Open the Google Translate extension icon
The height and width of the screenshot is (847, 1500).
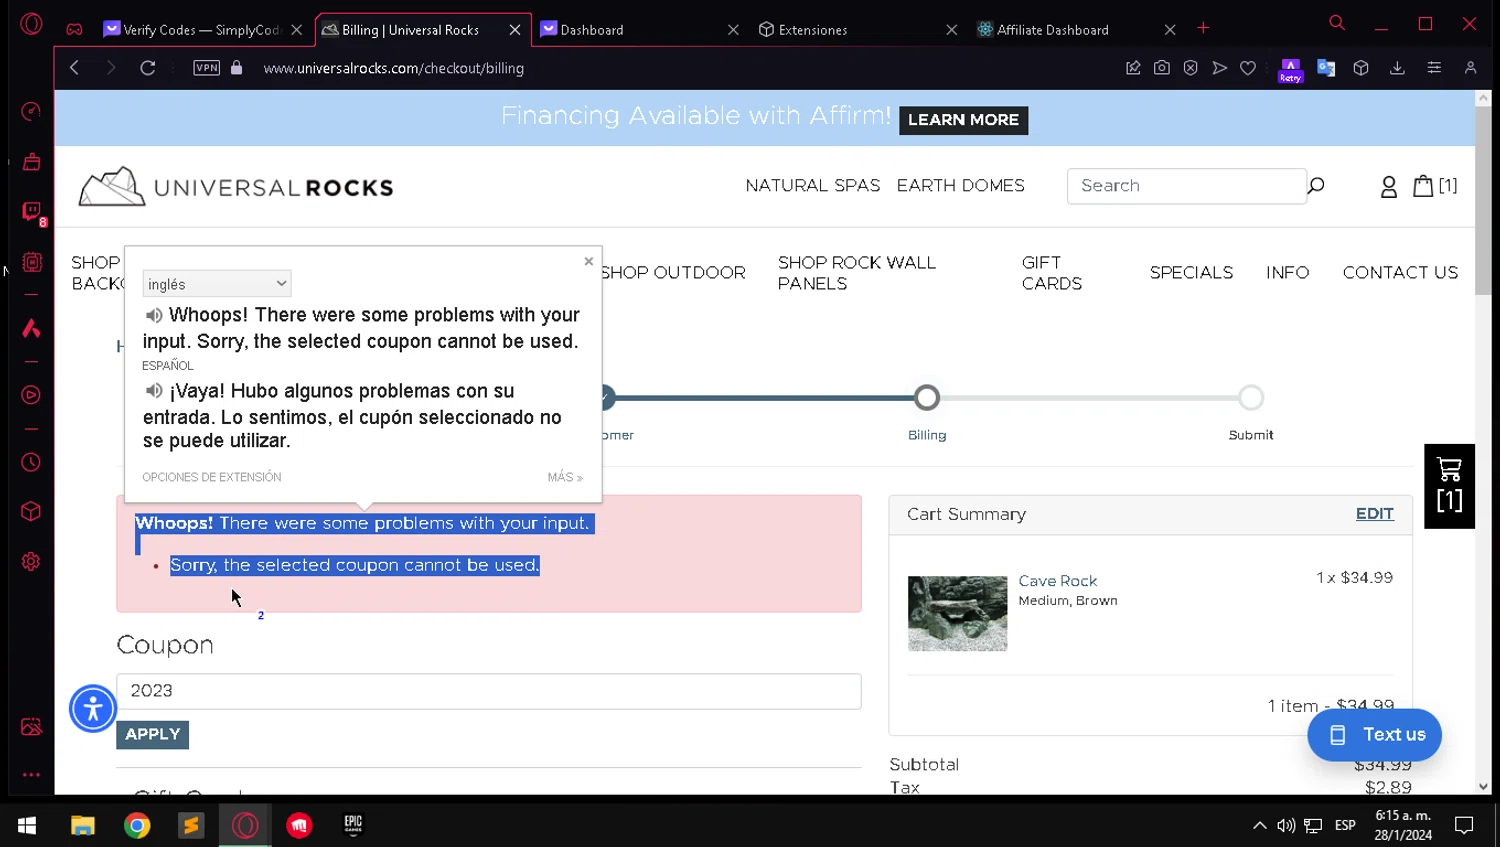point(1326,68)
